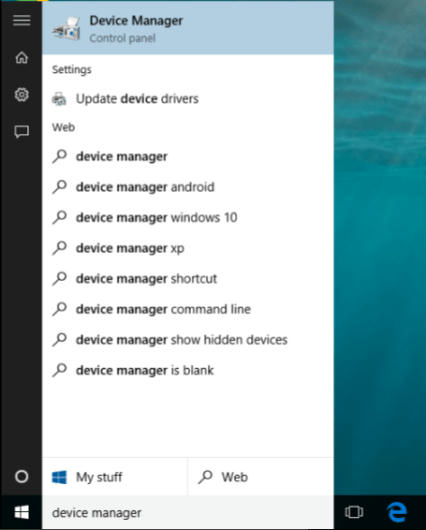Select device manager command line suggestion

188,309
